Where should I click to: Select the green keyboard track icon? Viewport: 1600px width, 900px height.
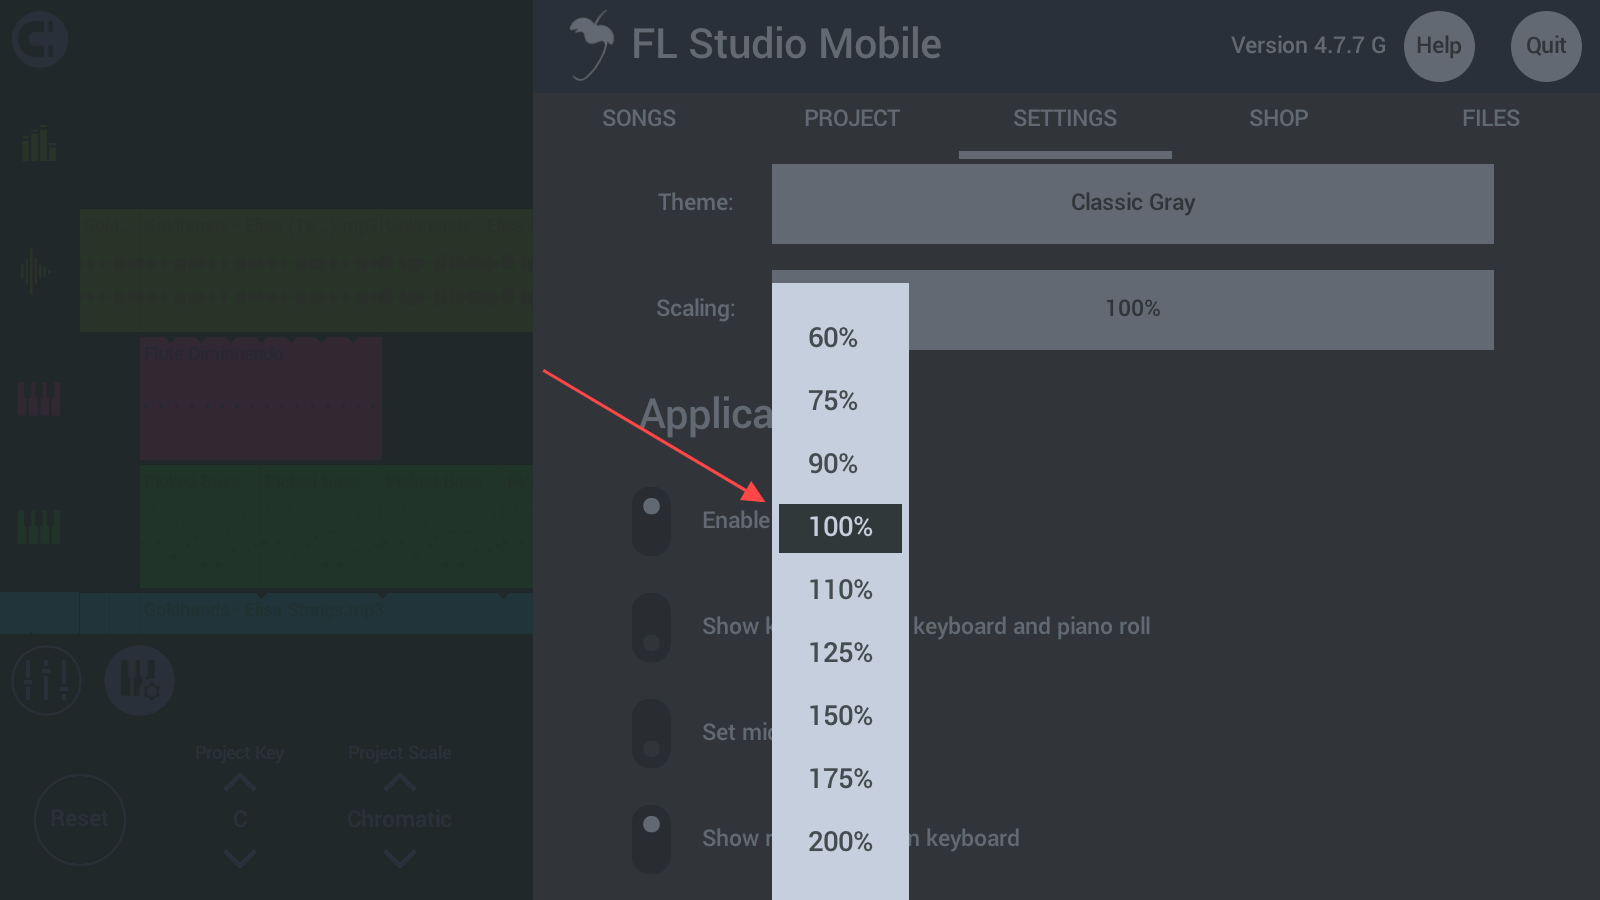[39, 526]
